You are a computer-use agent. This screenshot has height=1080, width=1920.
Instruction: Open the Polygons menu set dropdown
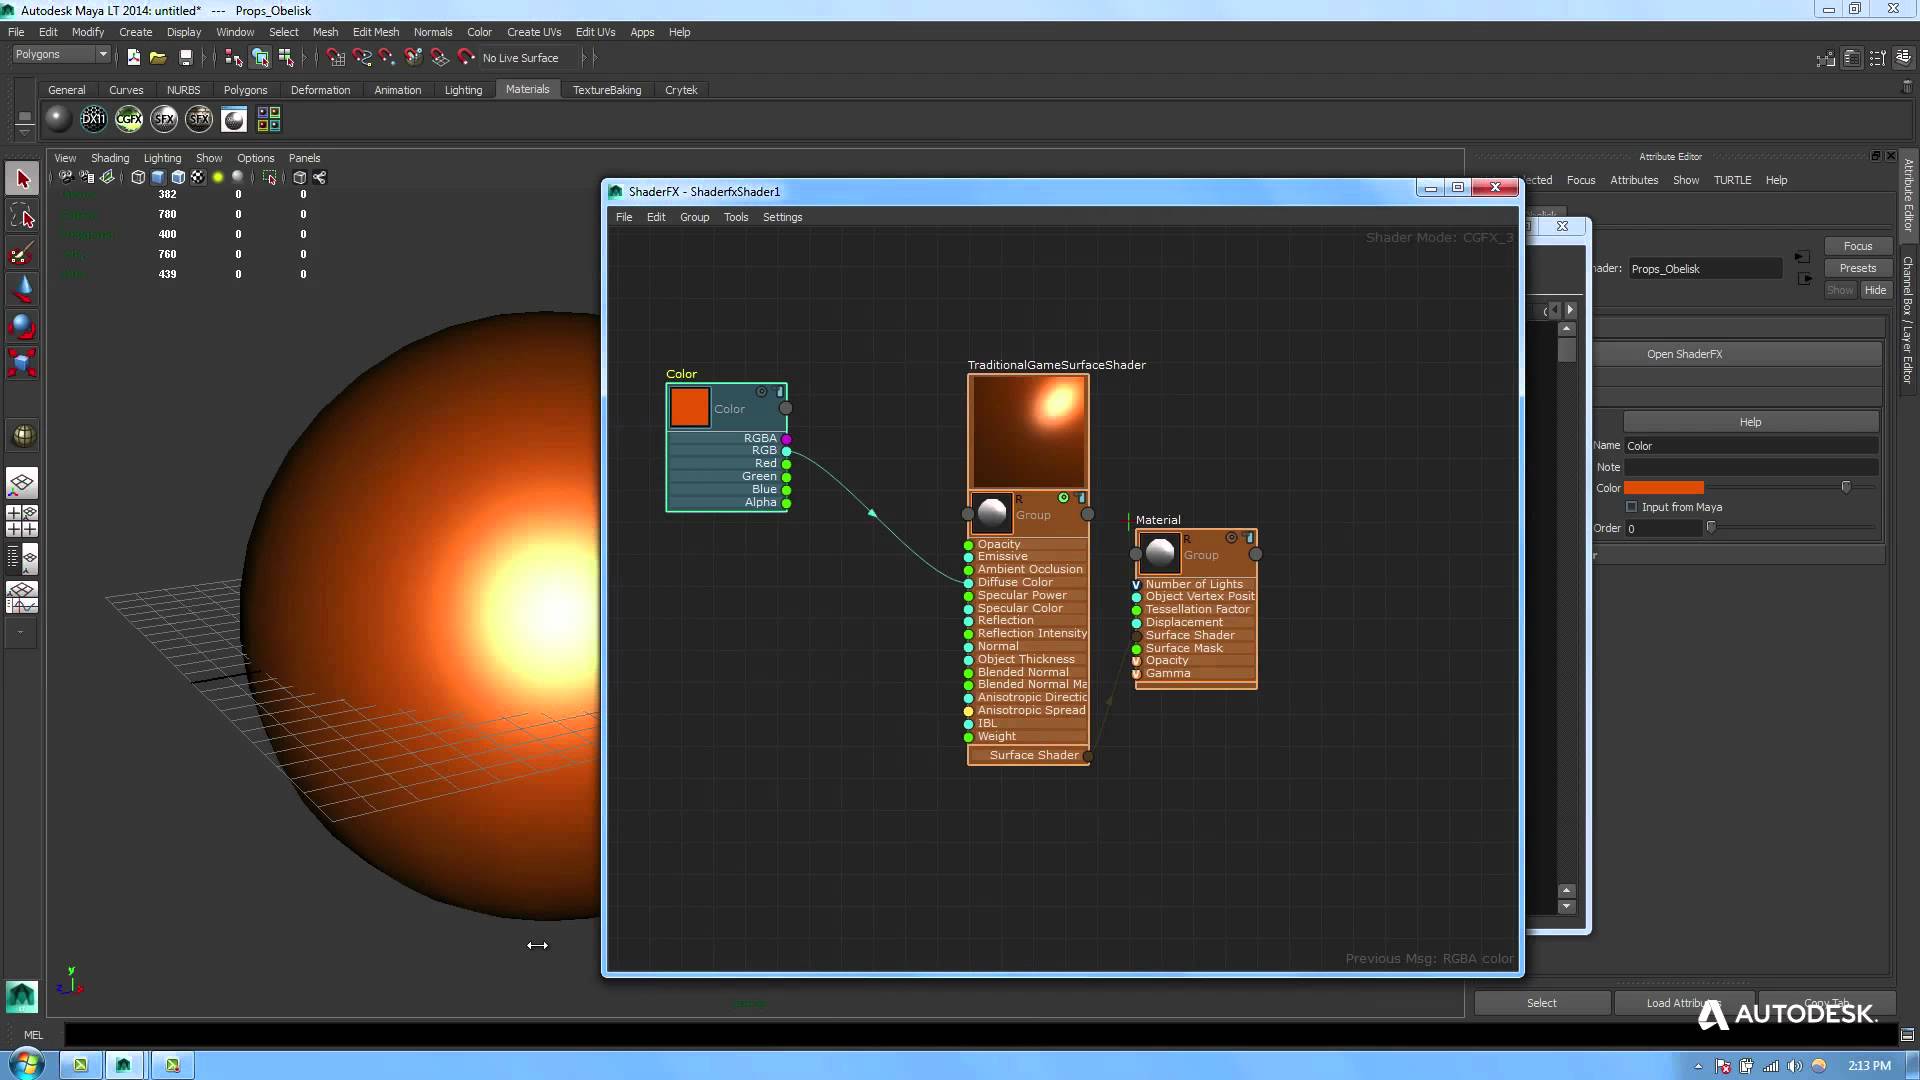[60, 54]
